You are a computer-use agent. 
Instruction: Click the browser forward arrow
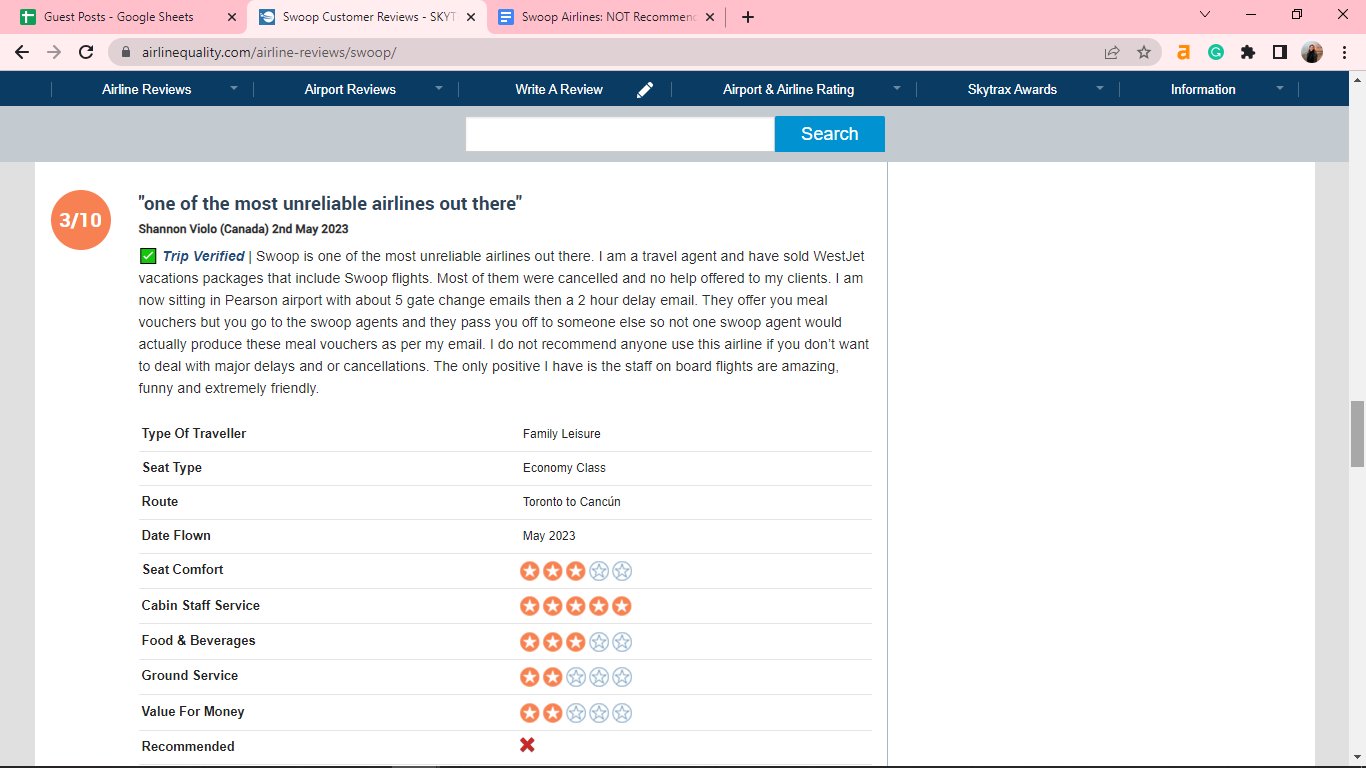54,52
